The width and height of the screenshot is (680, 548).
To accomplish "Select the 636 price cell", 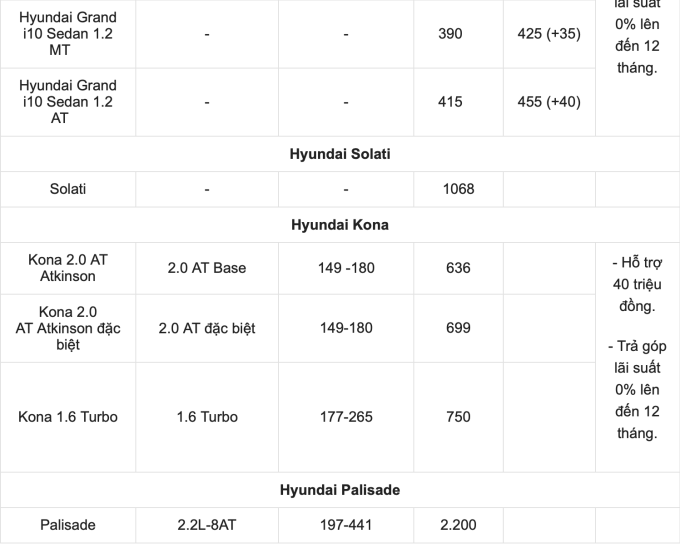I will coord(458,268).
